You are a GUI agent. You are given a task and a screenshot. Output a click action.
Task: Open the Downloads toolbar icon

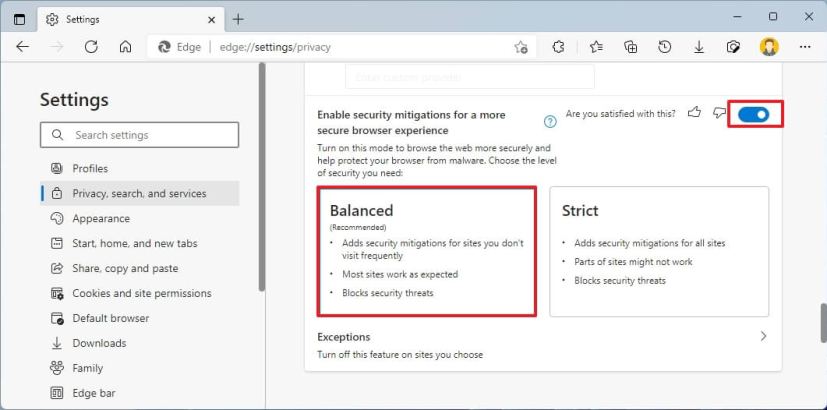point(699,47)
